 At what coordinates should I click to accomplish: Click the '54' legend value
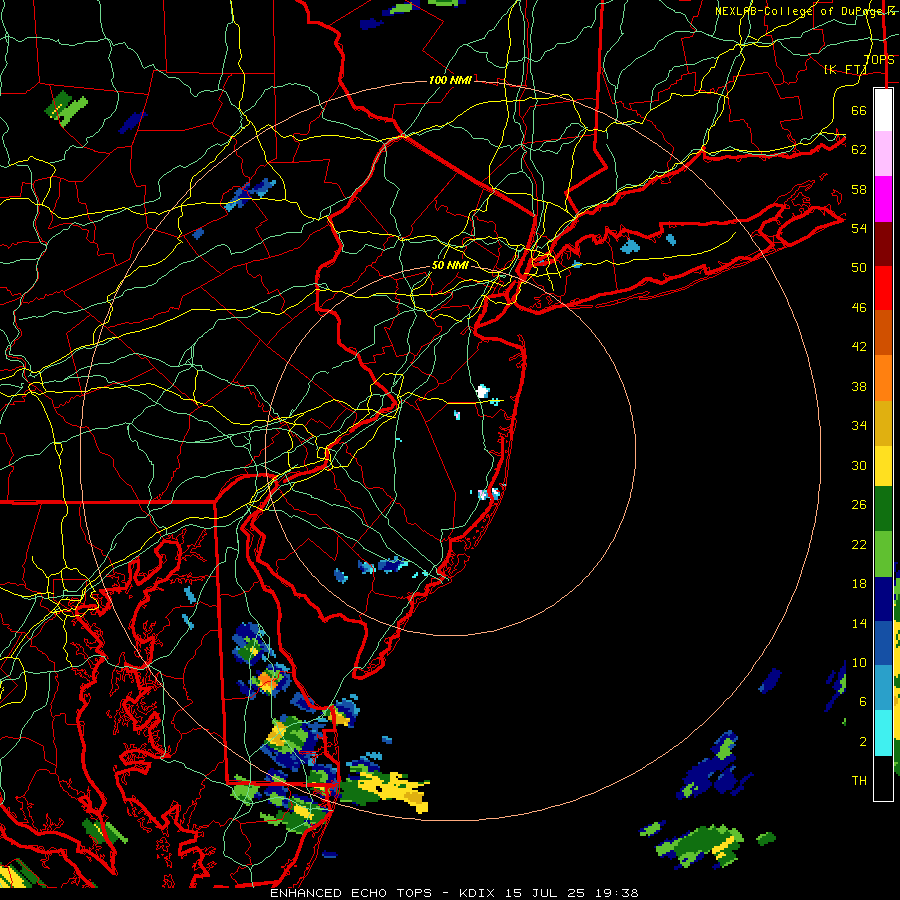[859, 228]
